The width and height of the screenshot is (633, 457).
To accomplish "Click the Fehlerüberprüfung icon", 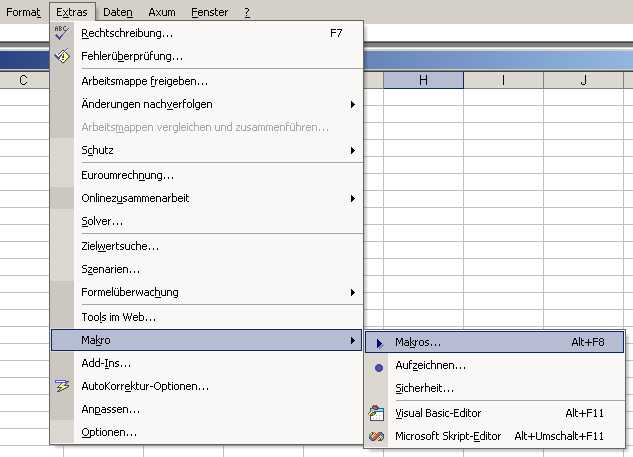I will pyautogui.click(x=62, y=56).
